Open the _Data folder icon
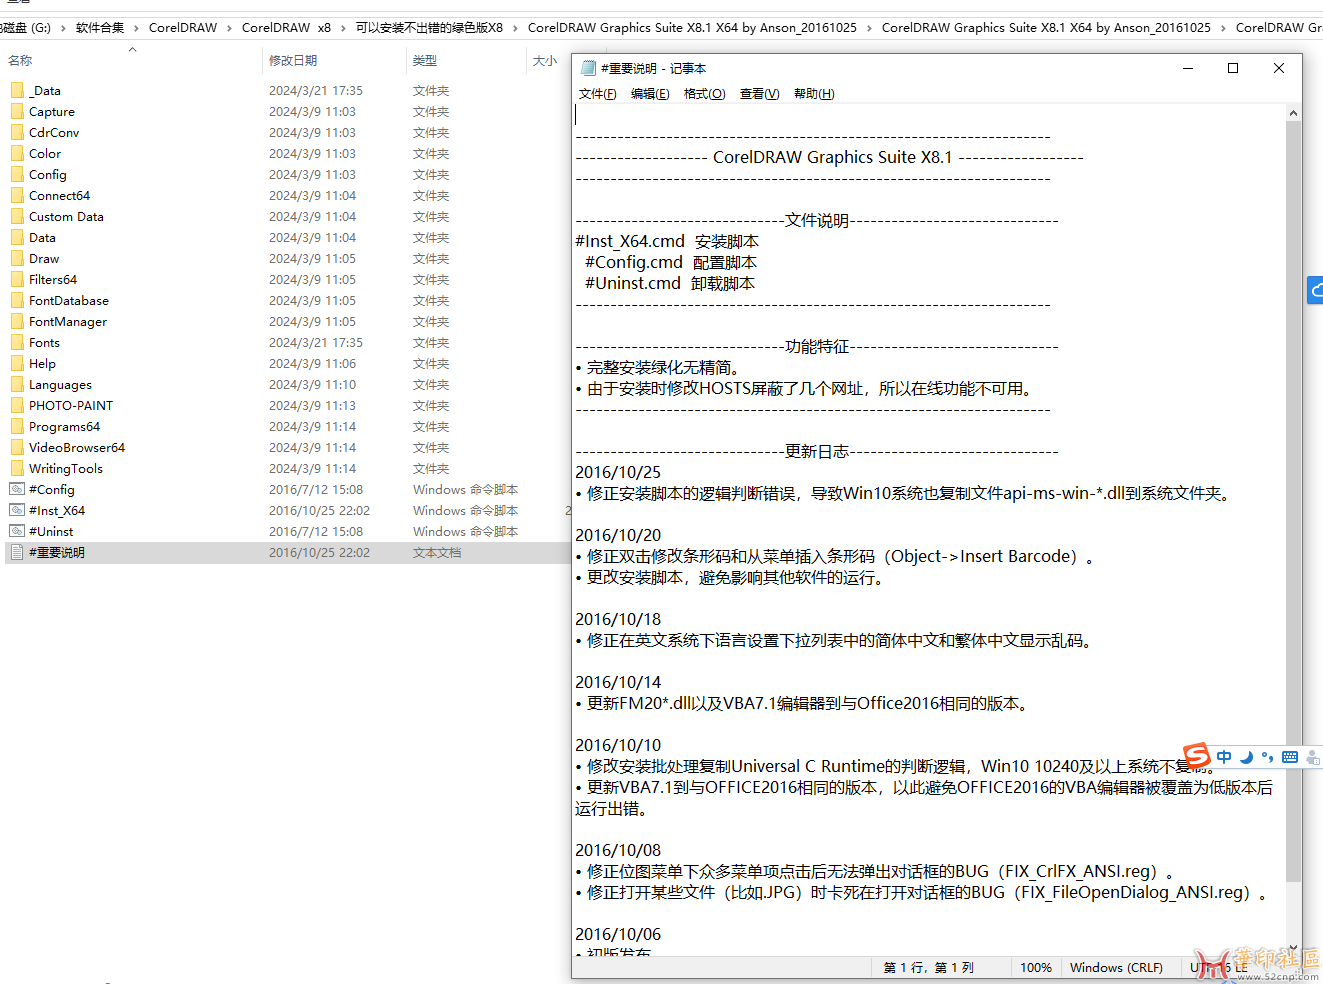Viewport: 1323px width, 984px height. click(x=17, y=90)
